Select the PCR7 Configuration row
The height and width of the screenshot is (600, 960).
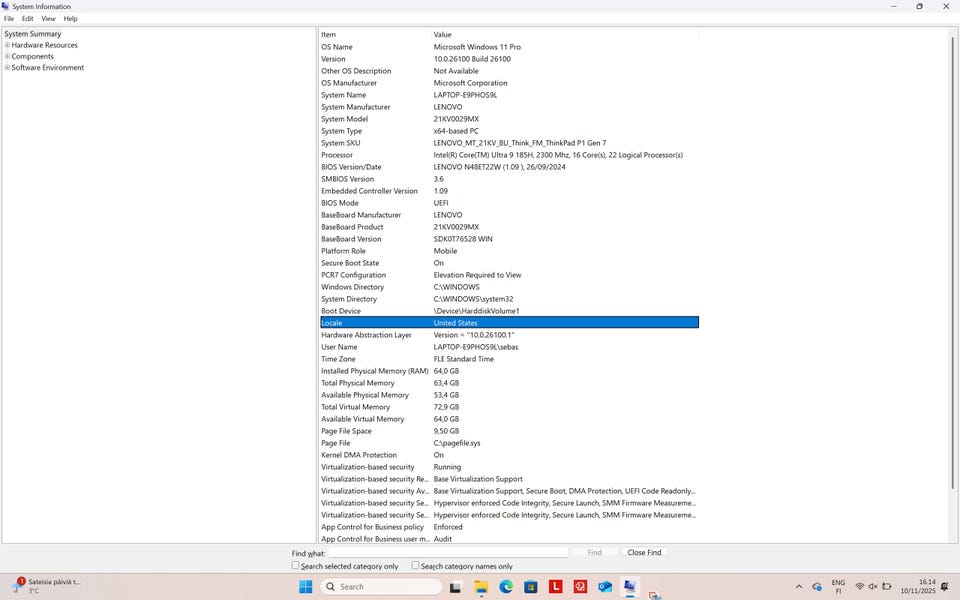click(509, 275)
